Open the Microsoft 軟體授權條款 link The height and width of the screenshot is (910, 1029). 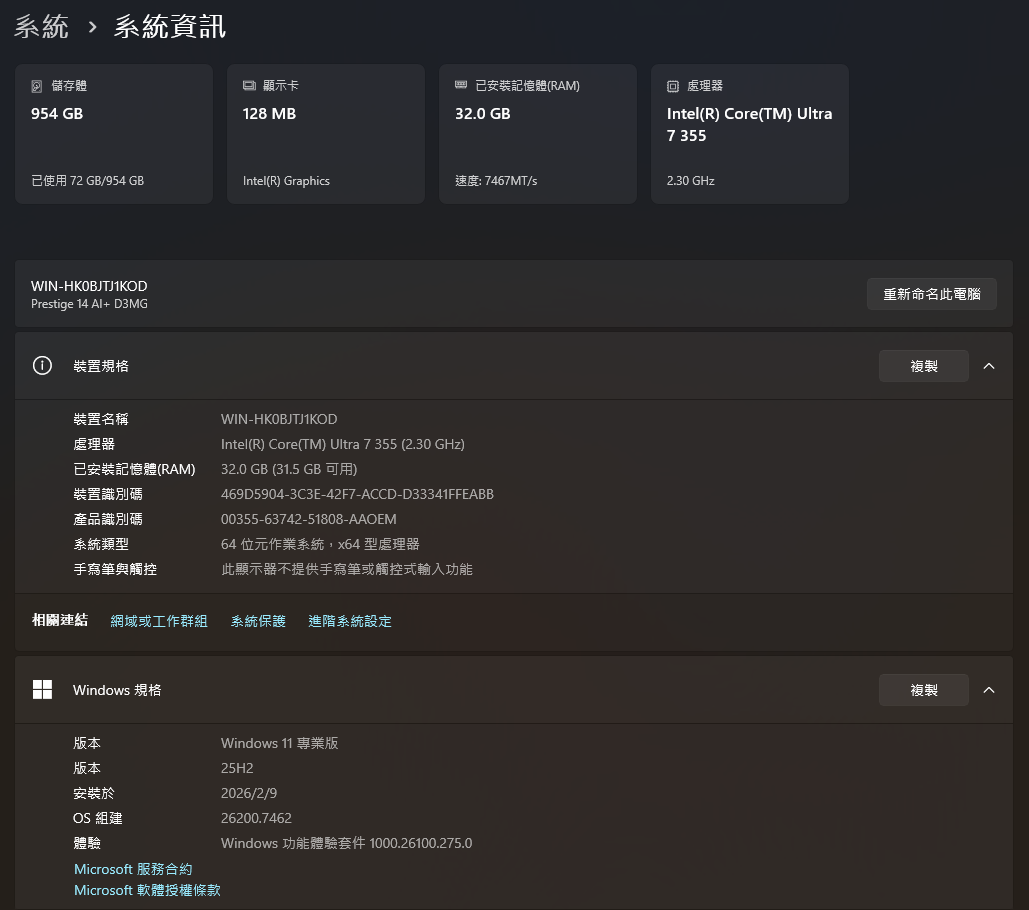pos(147,890)
